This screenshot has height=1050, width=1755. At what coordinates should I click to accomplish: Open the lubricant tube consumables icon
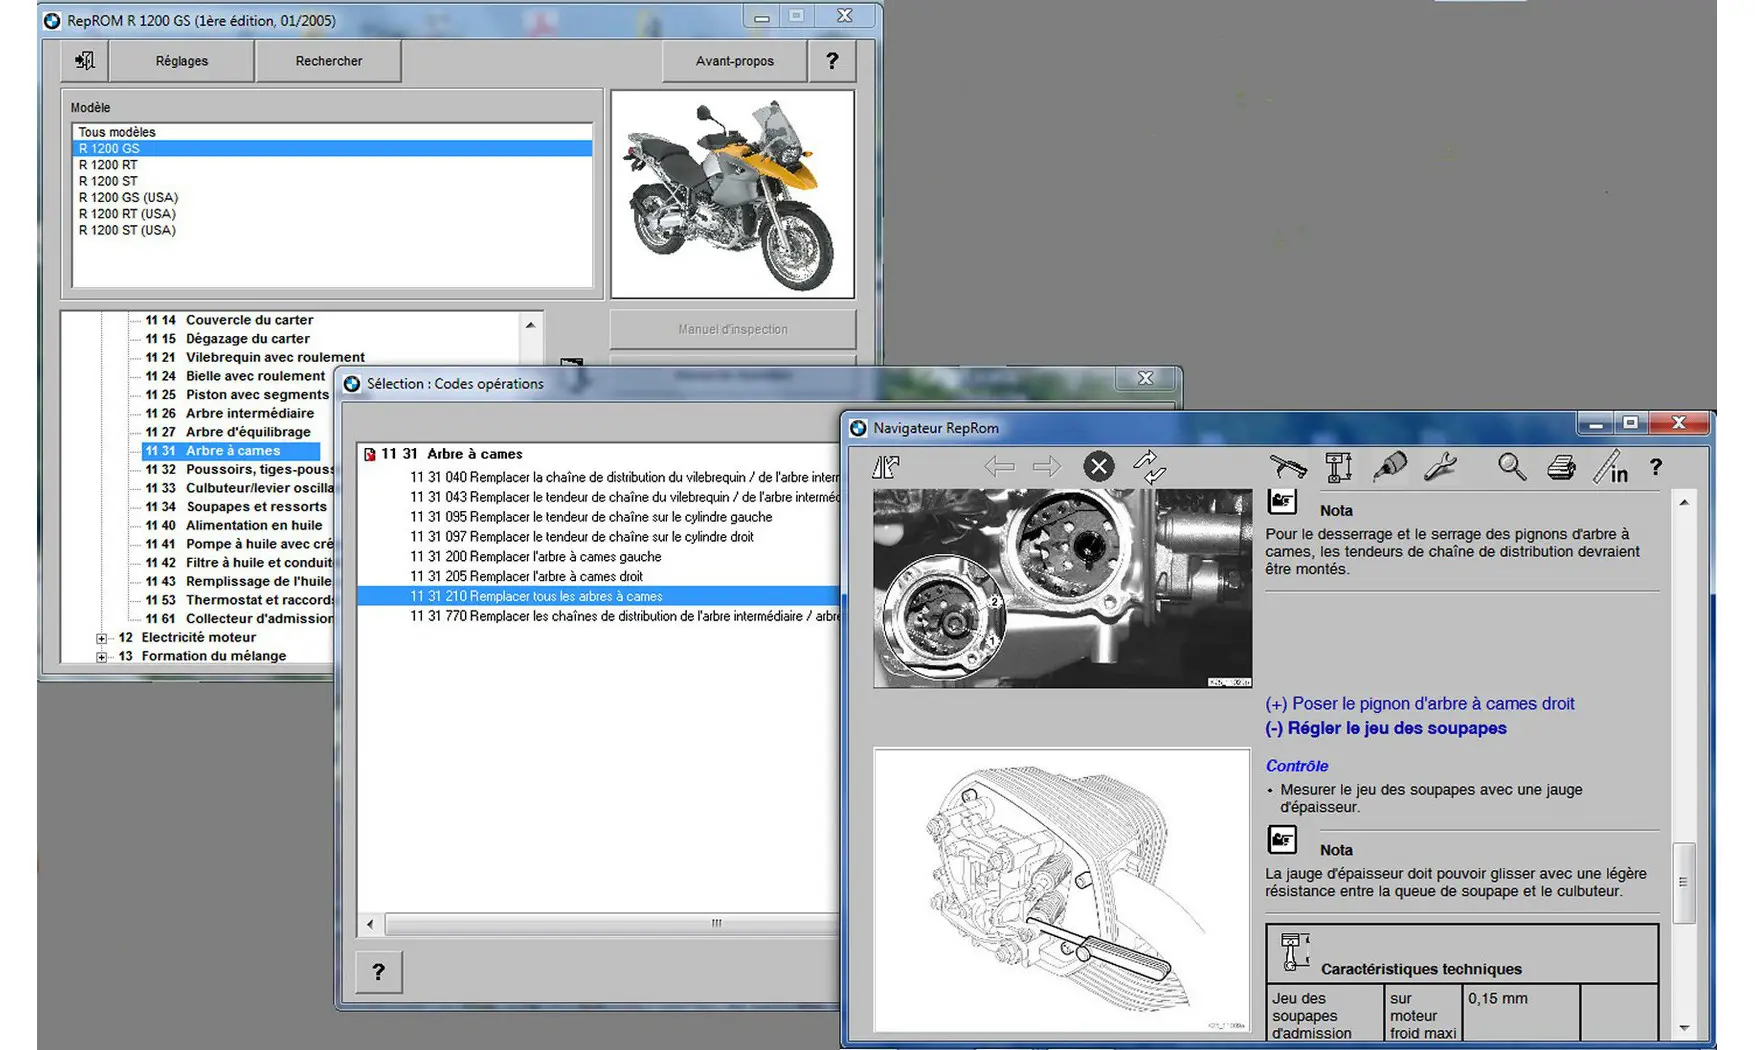[x=1389, y=466]
